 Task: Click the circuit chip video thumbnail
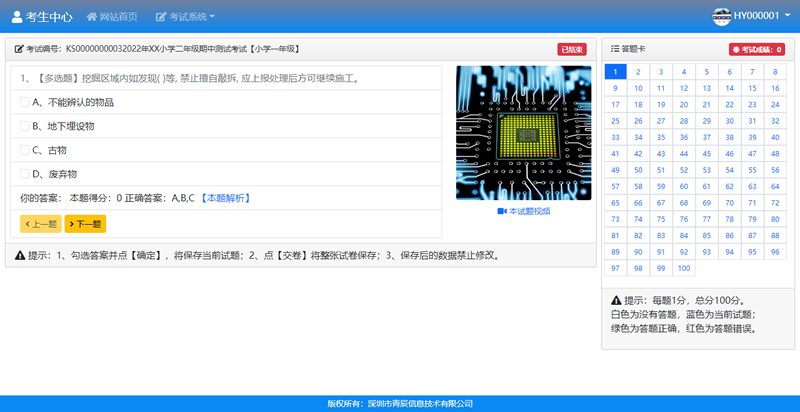[x=523, y=133]
